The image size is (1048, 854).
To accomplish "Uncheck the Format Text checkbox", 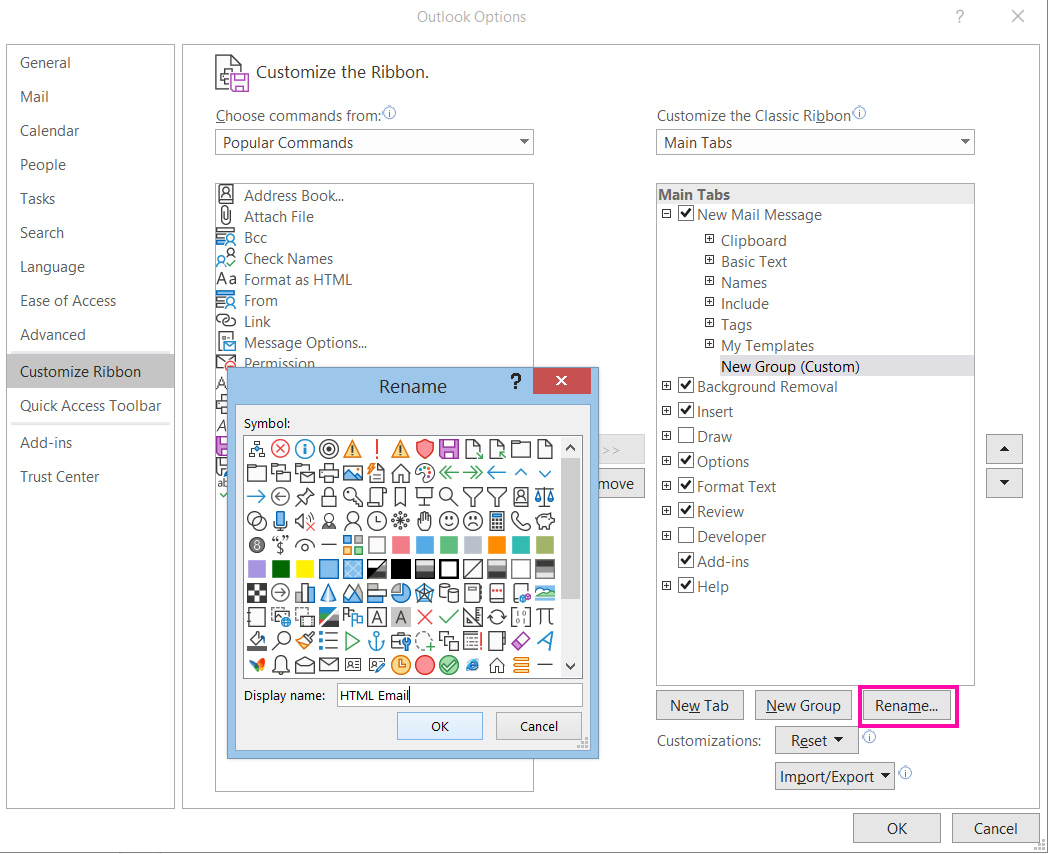I will point(686,486).
